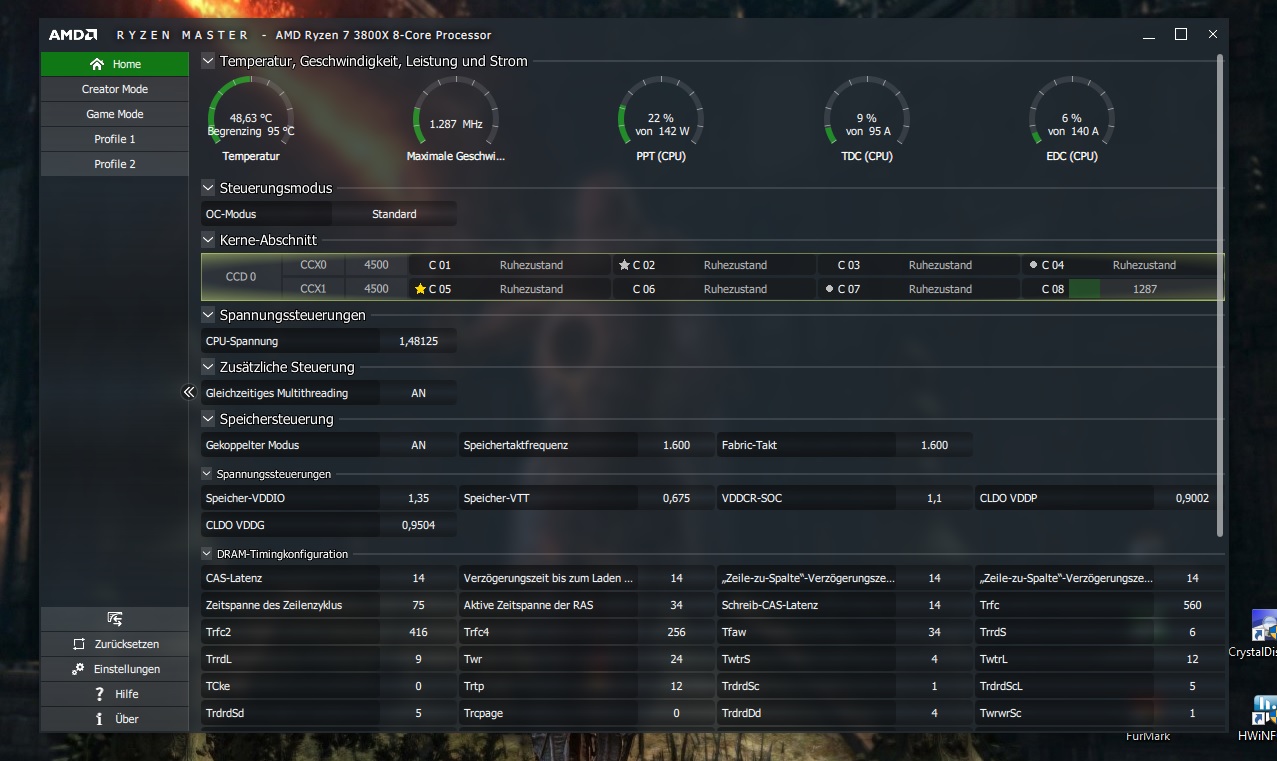Screen dimensions: 1277x761
Task: Collapse the DRAM-Timingkonfiguration subsection
Action: pyautogui.click(x=208, y=554)
